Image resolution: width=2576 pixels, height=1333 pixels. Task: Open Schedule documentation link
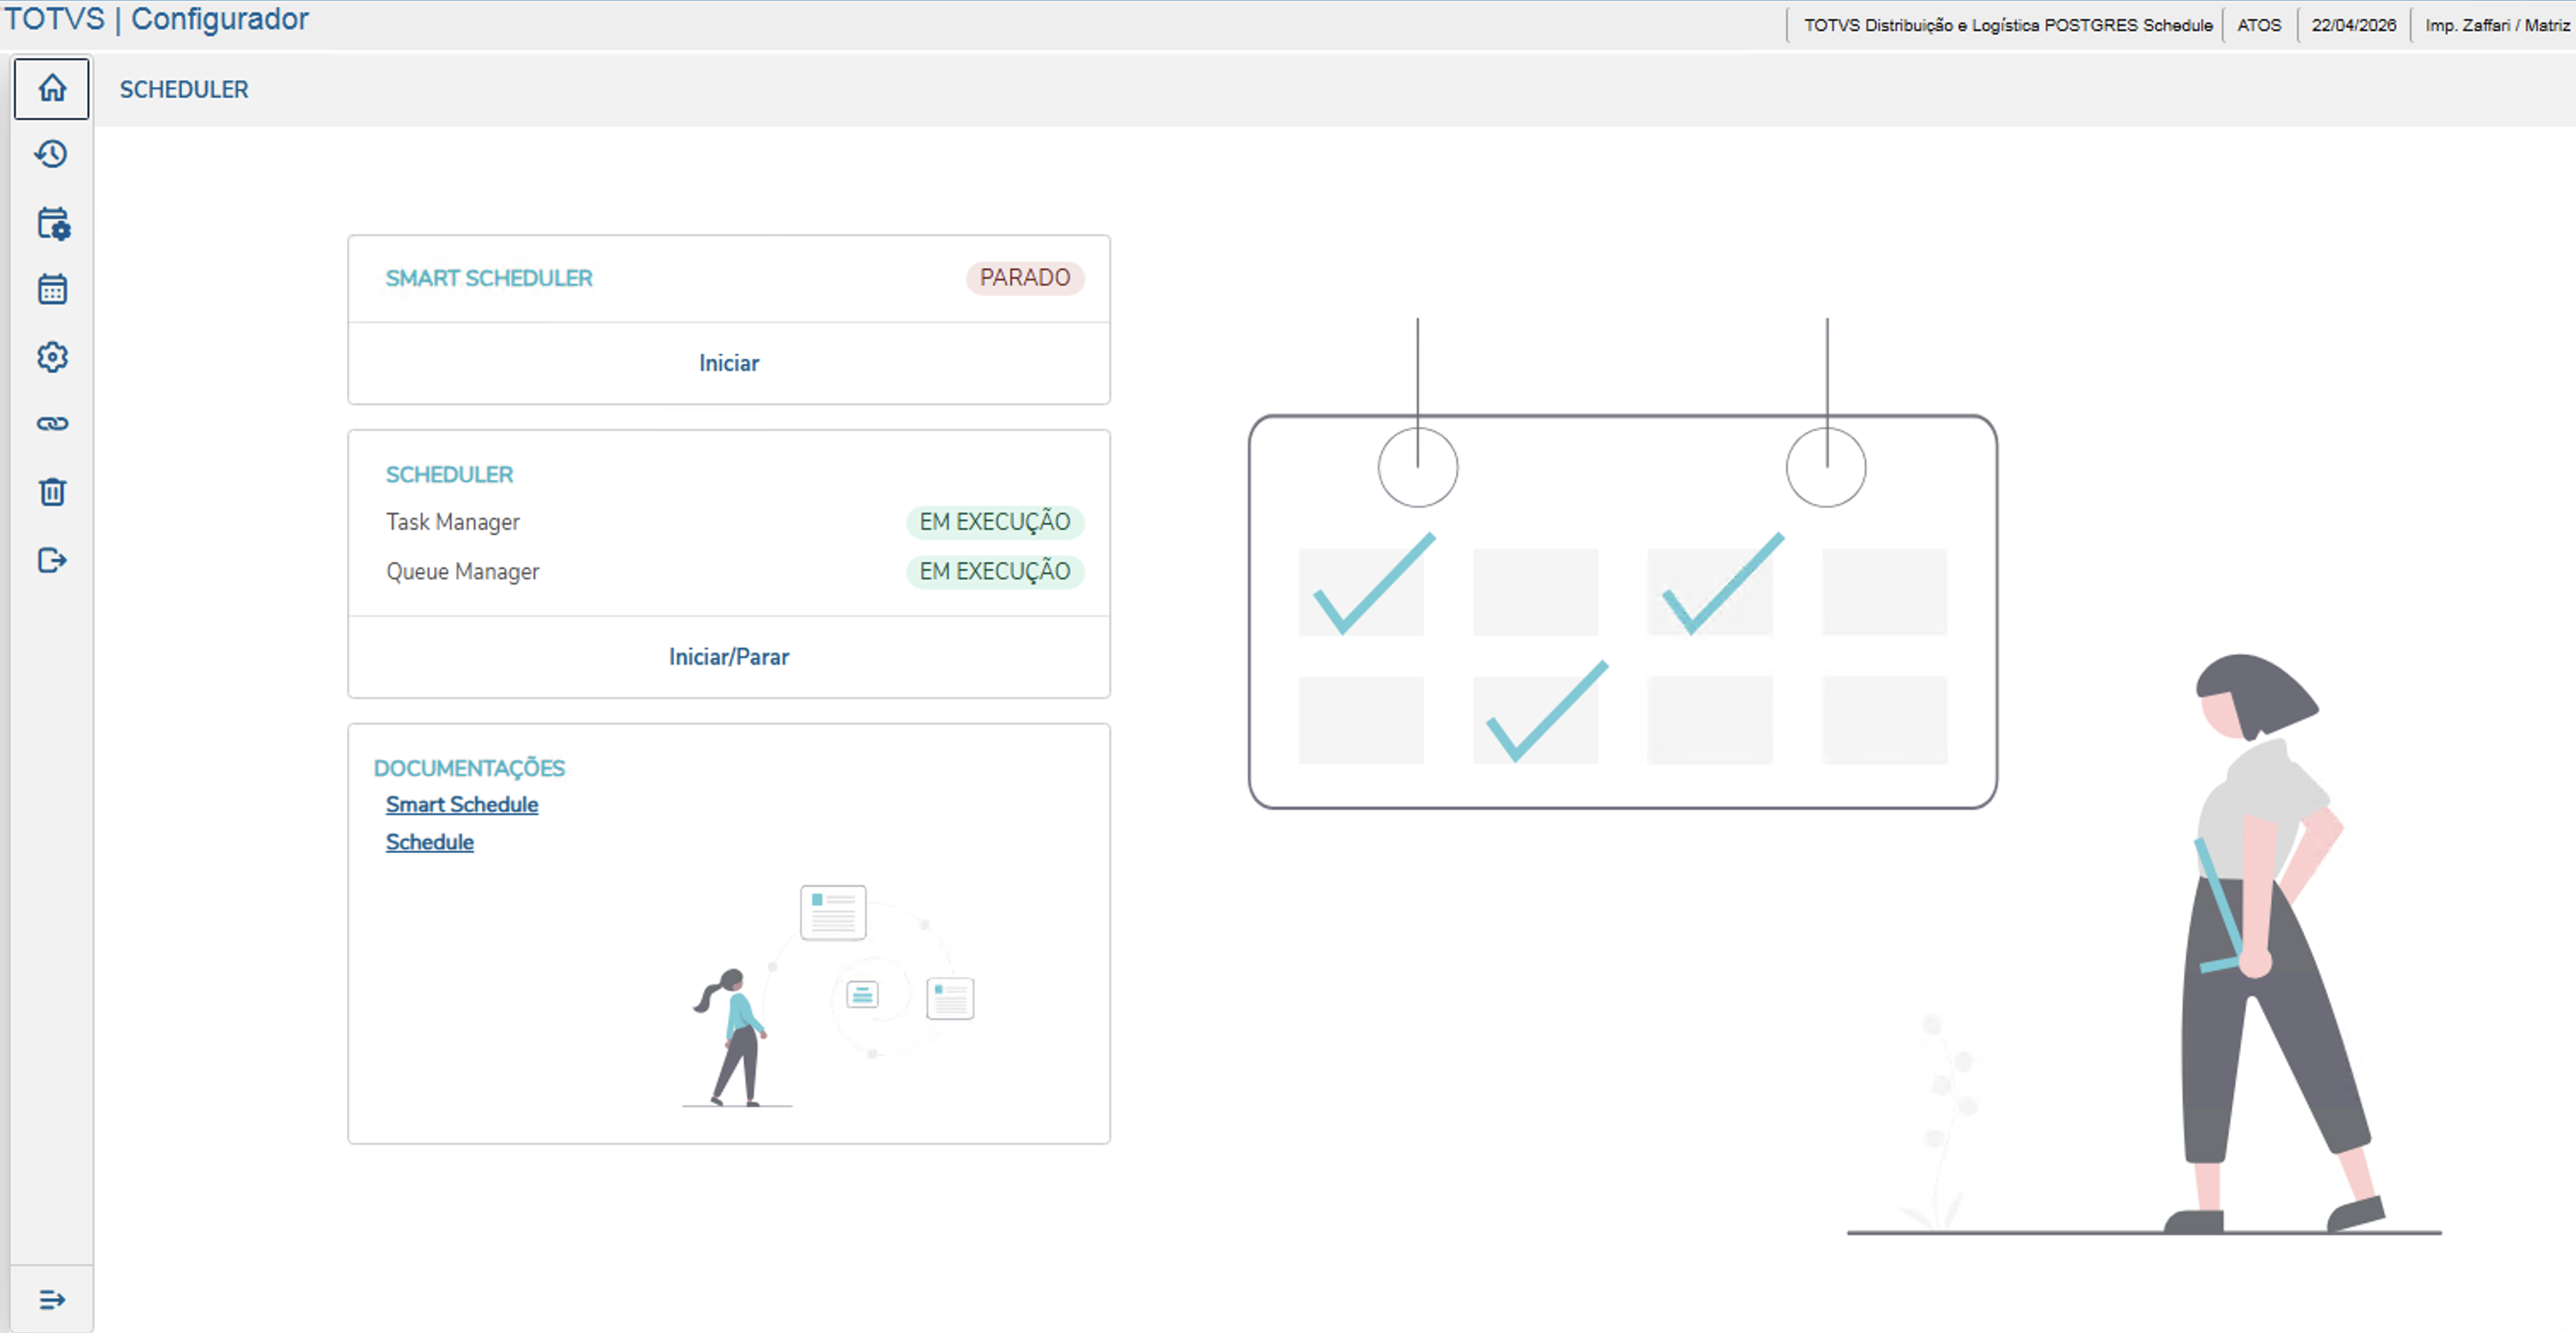click(429, 842)
